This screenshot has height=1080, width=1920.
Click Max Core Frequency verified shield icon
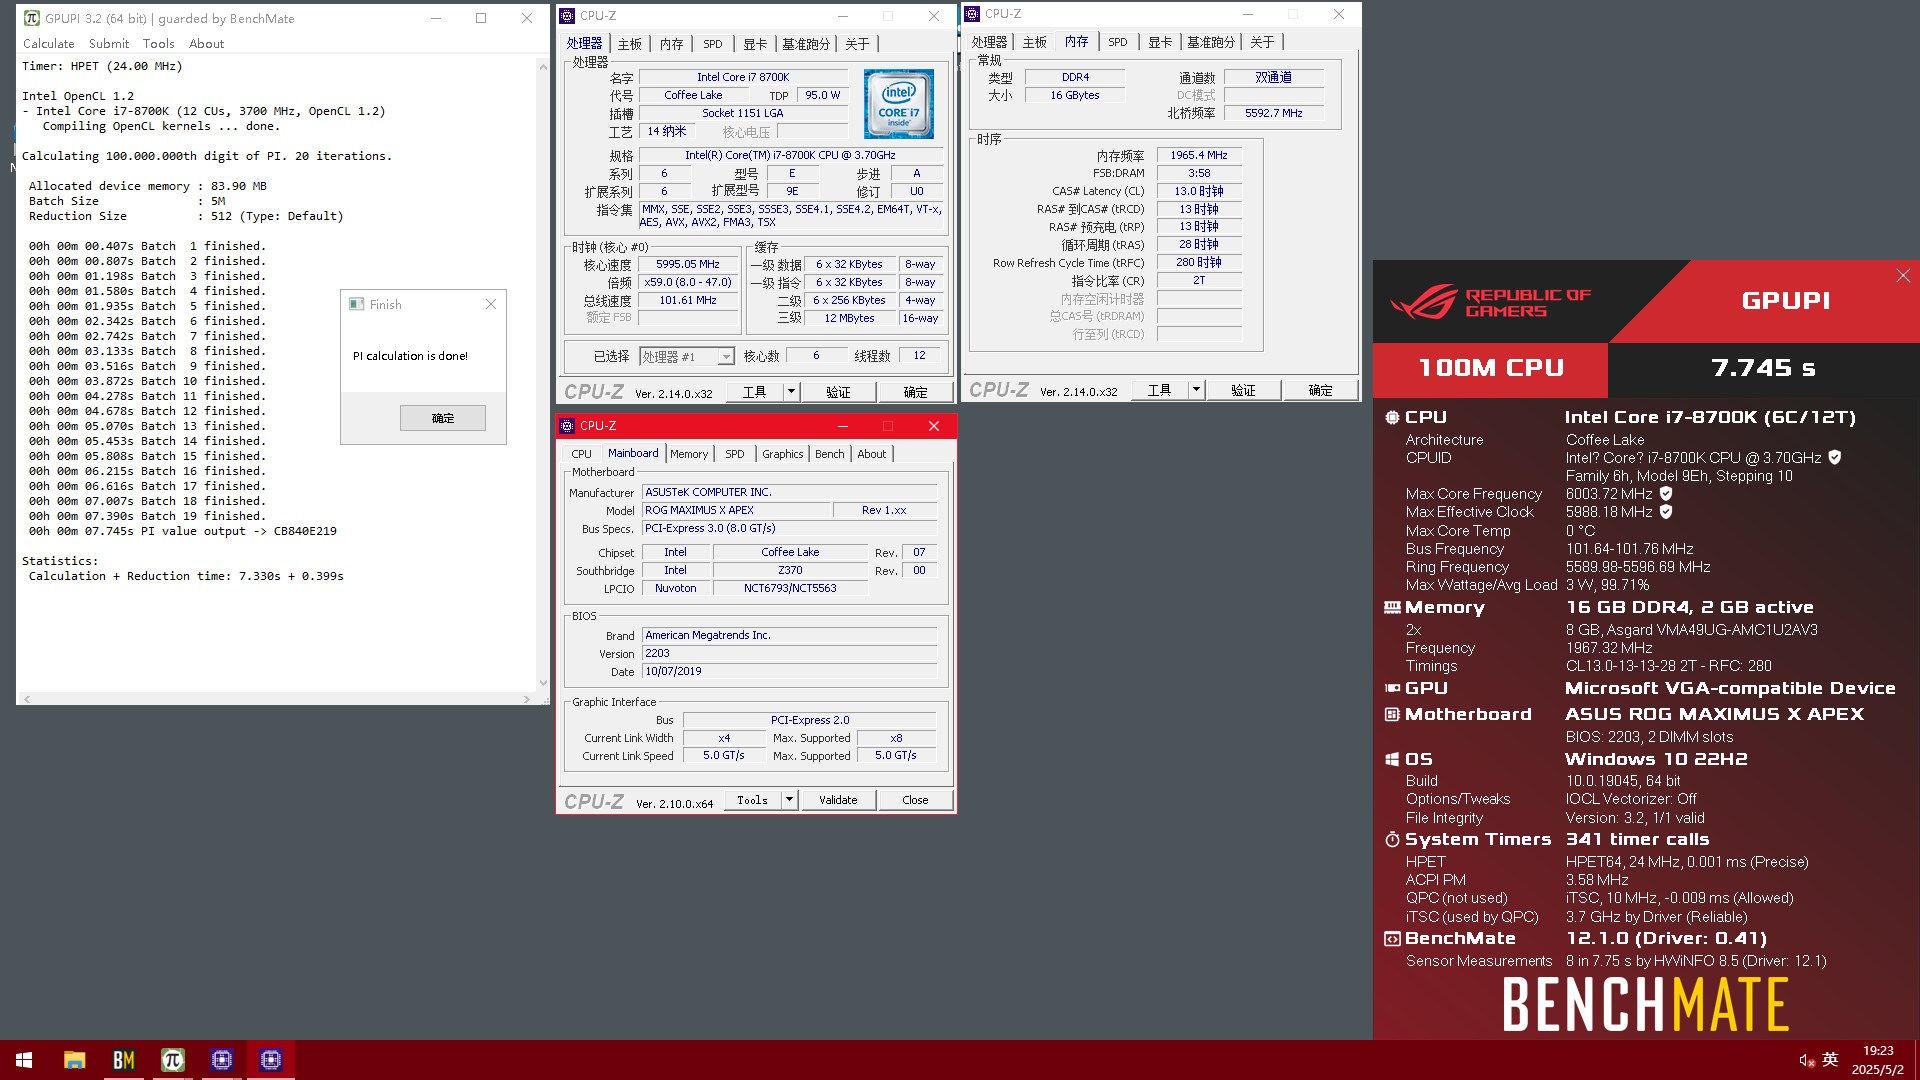(x=1666, y=493)
